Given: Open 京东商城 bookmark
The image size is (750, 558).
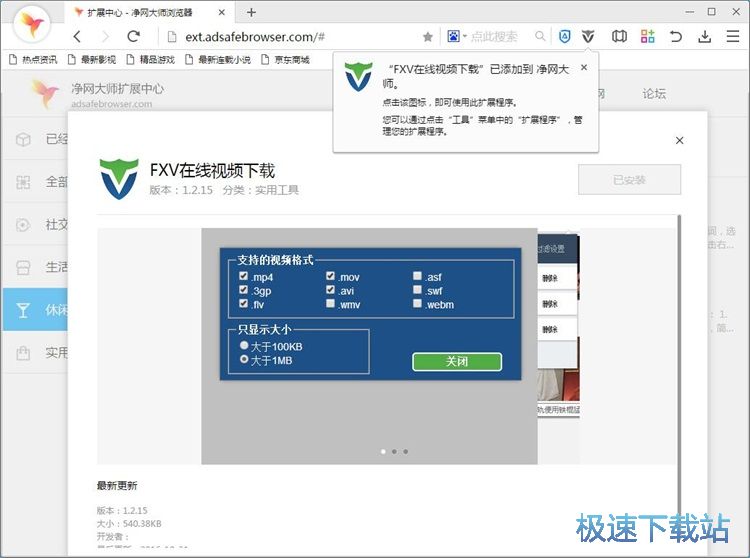Looking at the screenshot, I should [x=286, y=59].
